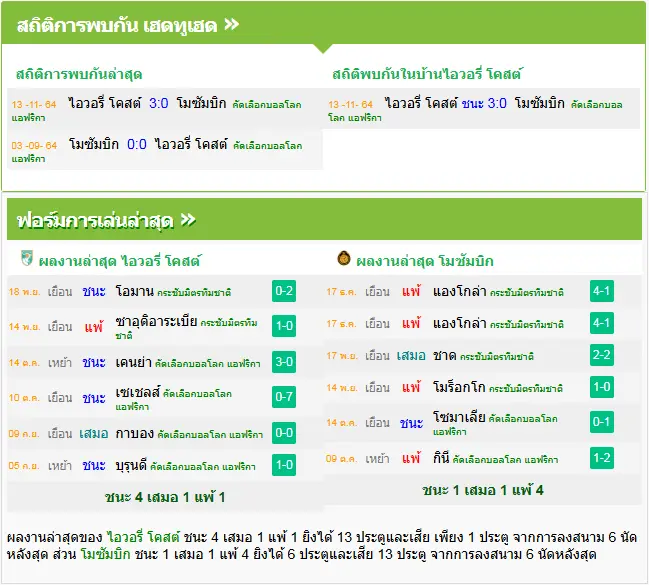Image resolution: width=649 pixels, height=585 pixels.
Task: Select the ซาอุดิอาระเบีย match row
Action: click(165, 327)
